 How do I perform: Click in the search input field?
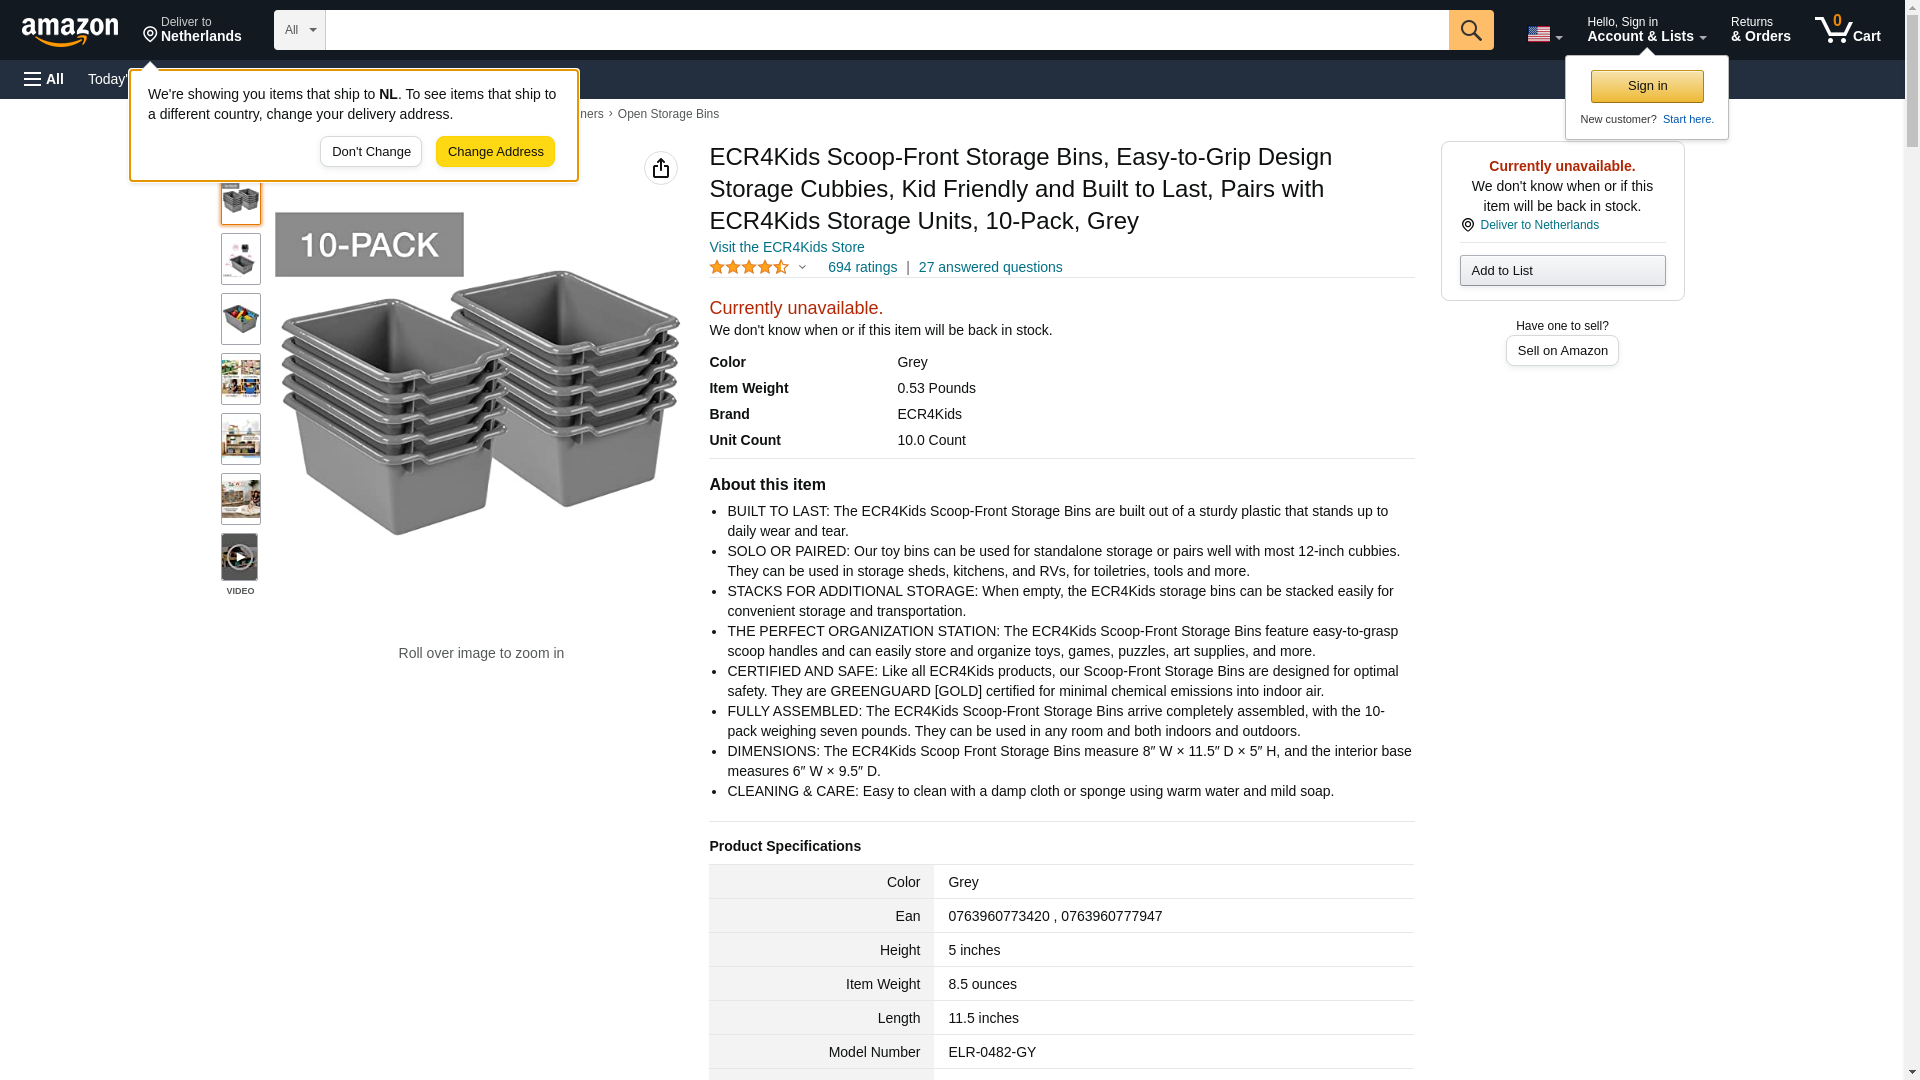coord(886,30)
